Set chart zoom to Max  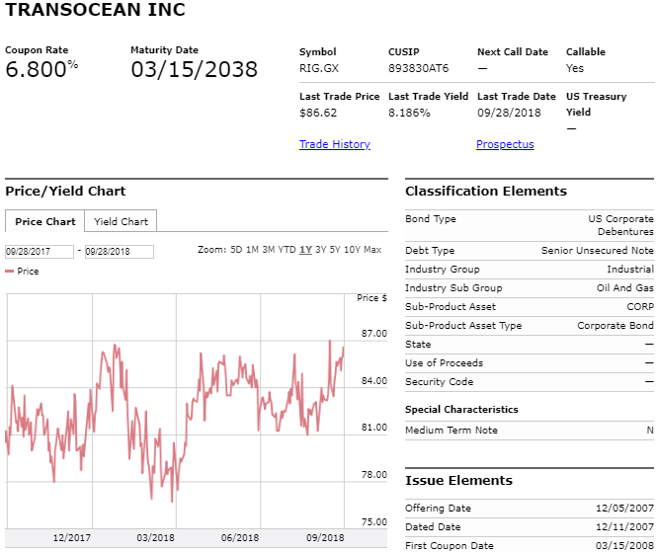click(373, 250)
